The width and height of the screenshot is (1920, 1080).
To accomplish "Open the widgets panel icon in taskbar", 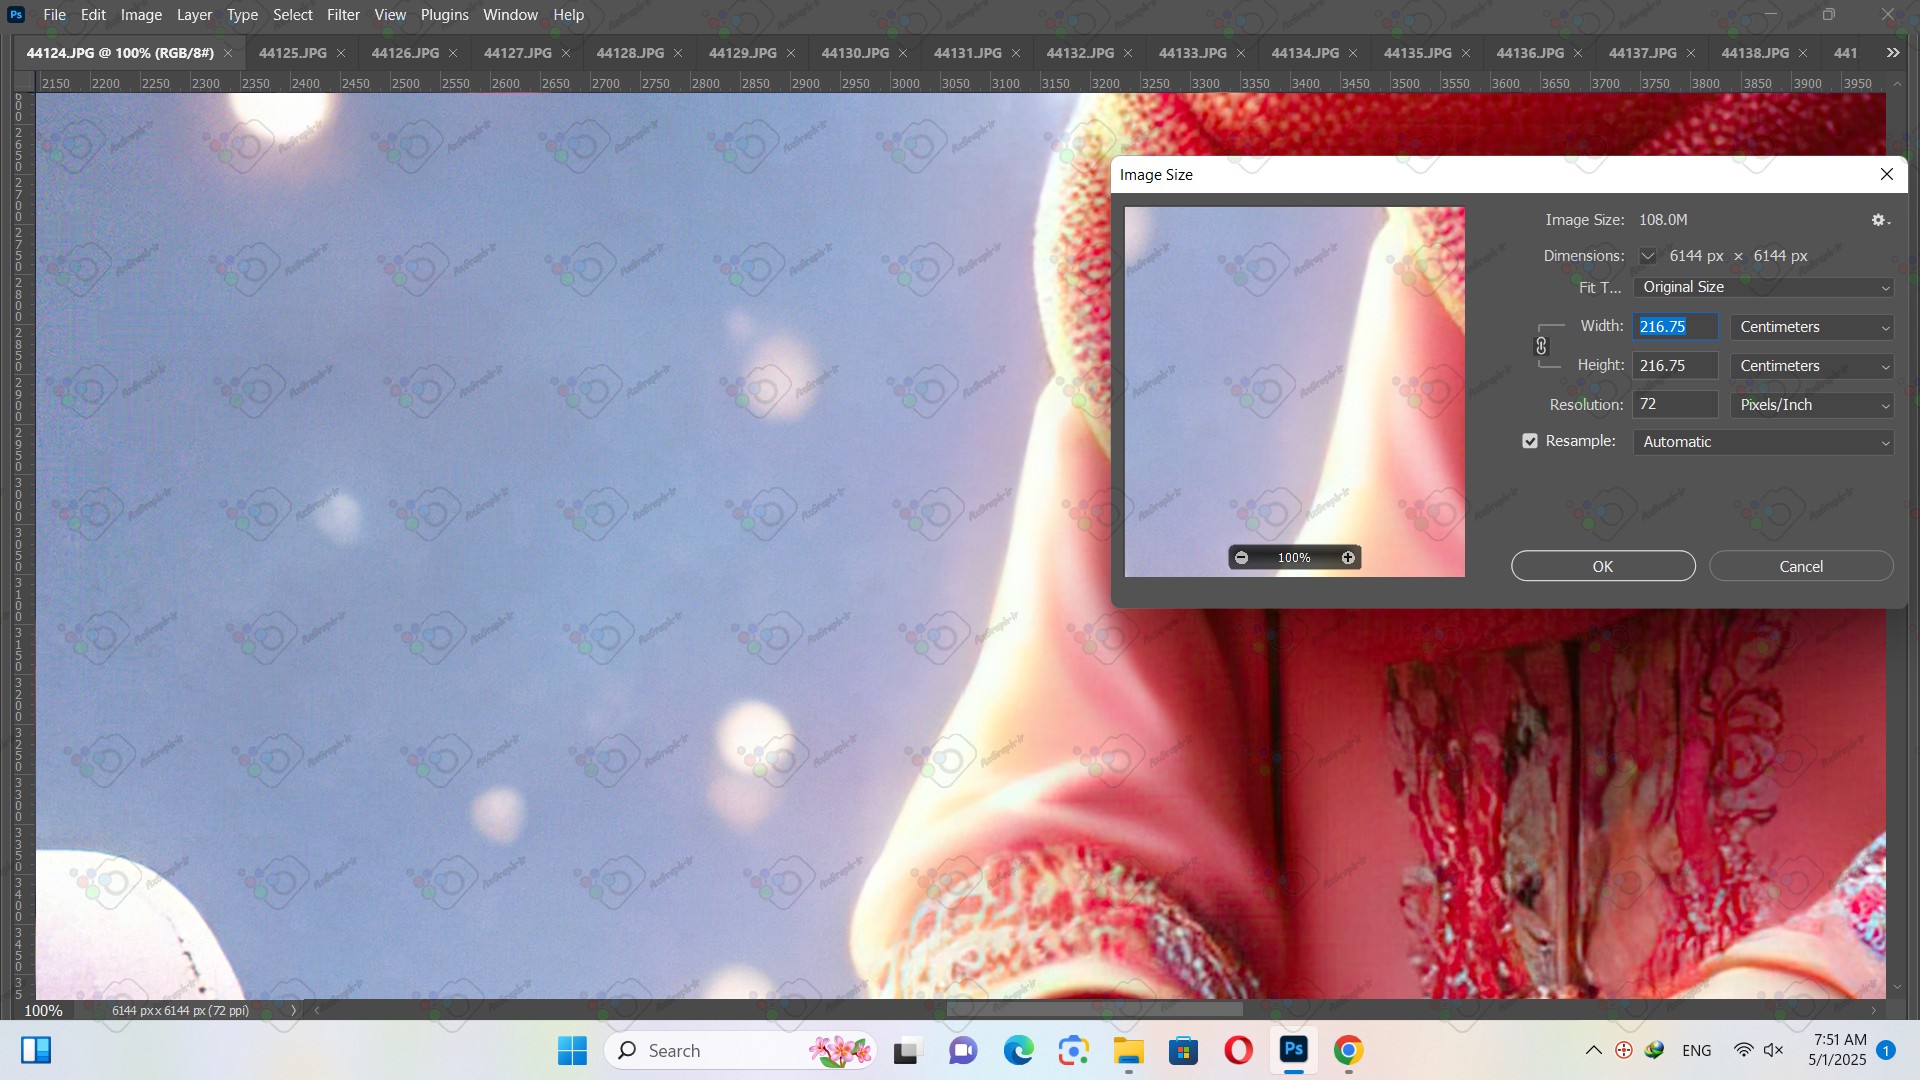I will [36, 1050].
